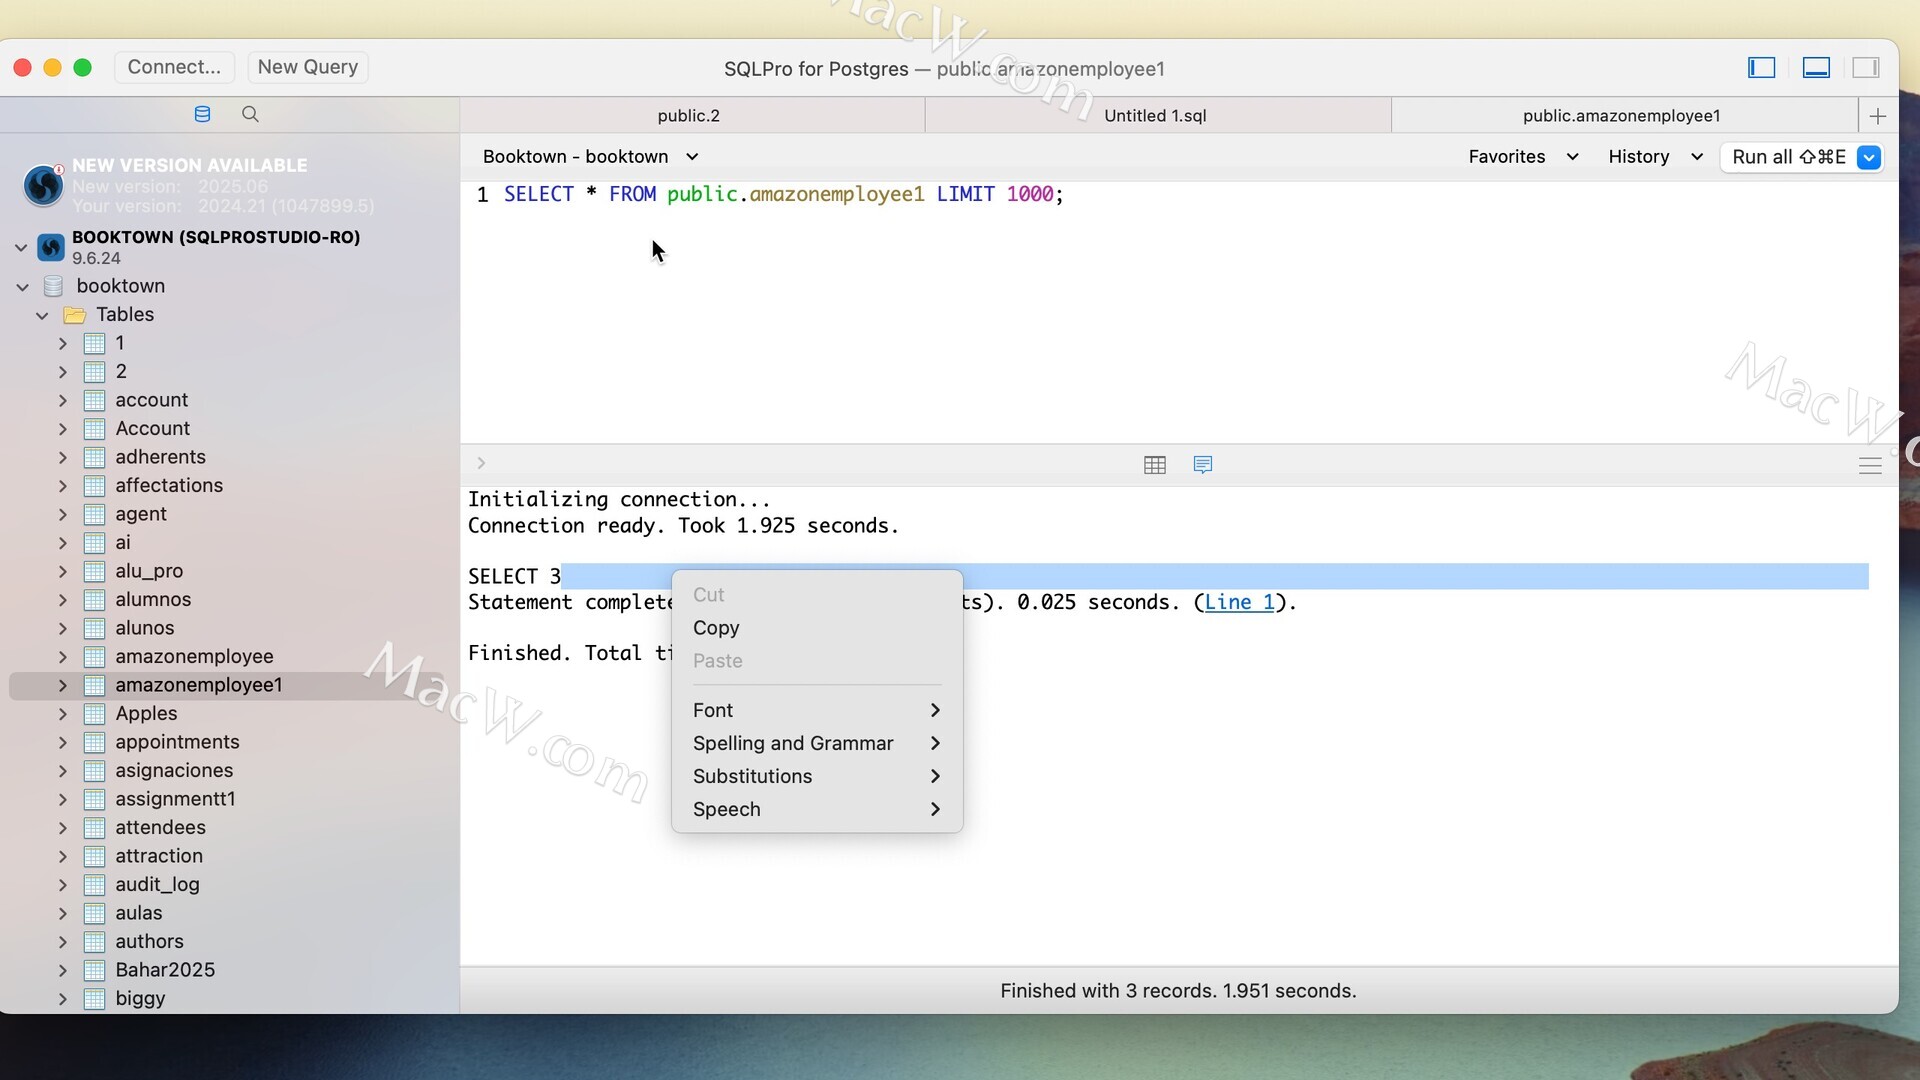Click the results pane chevron arrow
This screenshot has height=1080, width=1920.
481,463
